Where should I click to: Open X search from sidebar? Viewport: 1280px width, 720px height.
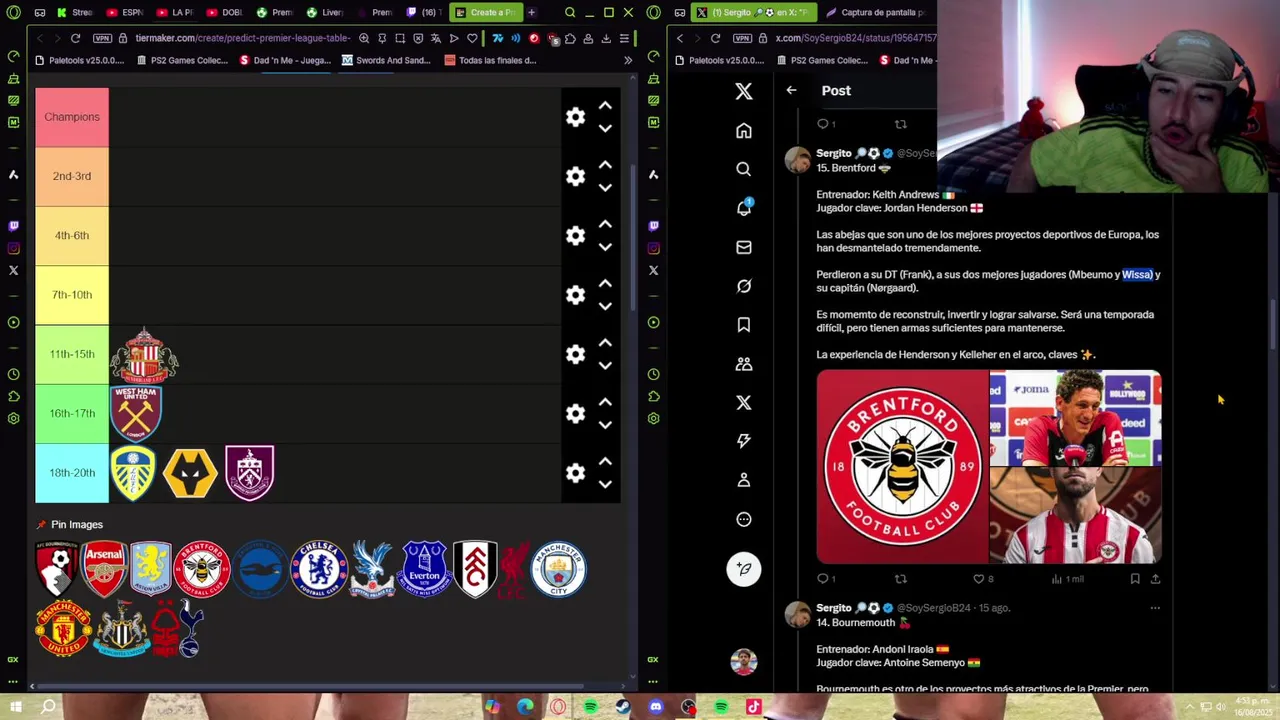[743, 169]
